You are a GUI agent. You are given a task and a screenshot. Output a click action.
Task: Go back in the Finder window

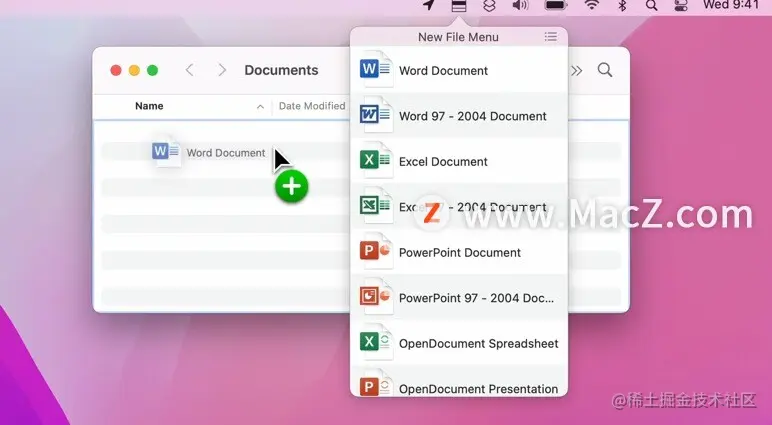[x=190, y=70]
